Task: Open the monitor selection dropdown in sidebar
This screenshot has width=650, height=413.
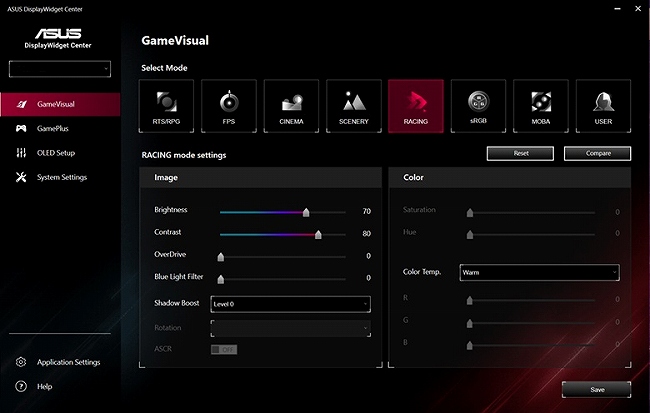Action: click(60, 69)
